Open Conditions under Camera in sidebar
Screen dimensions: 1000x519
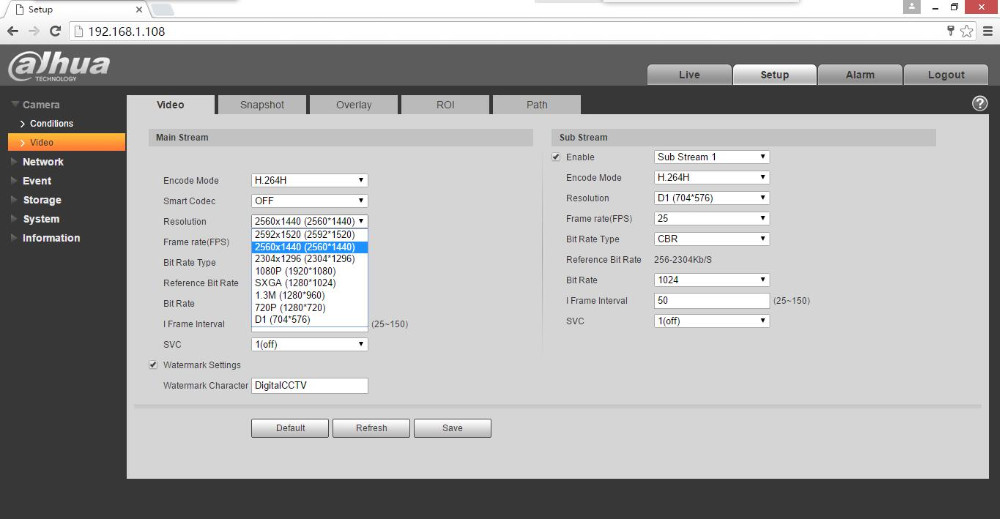coord(52,124)
